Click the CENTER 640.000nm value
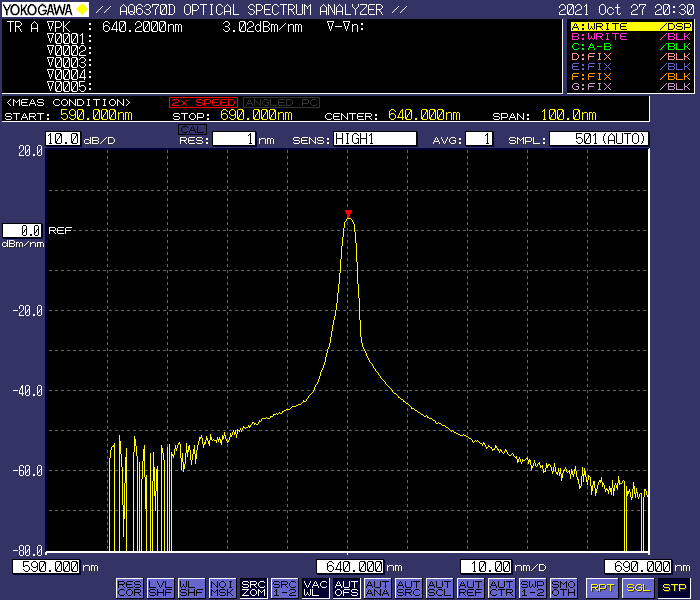 click(x=424, y=115)
